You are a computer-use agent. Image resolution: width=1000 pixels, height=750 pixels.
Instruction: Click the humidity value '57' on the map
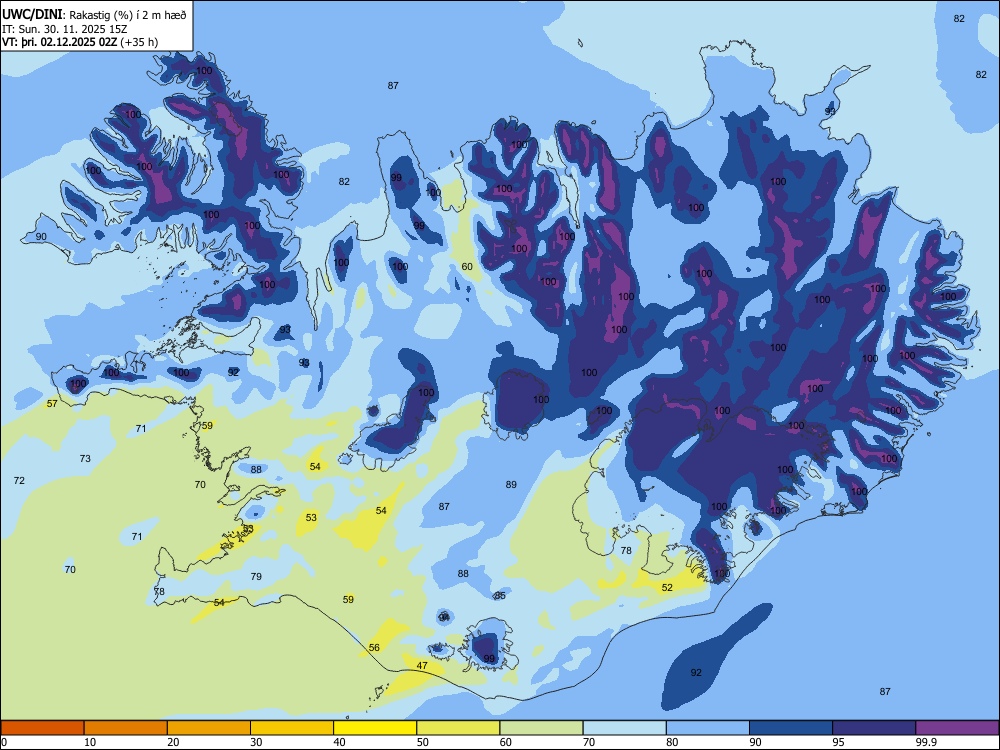[x=52, y=404]
